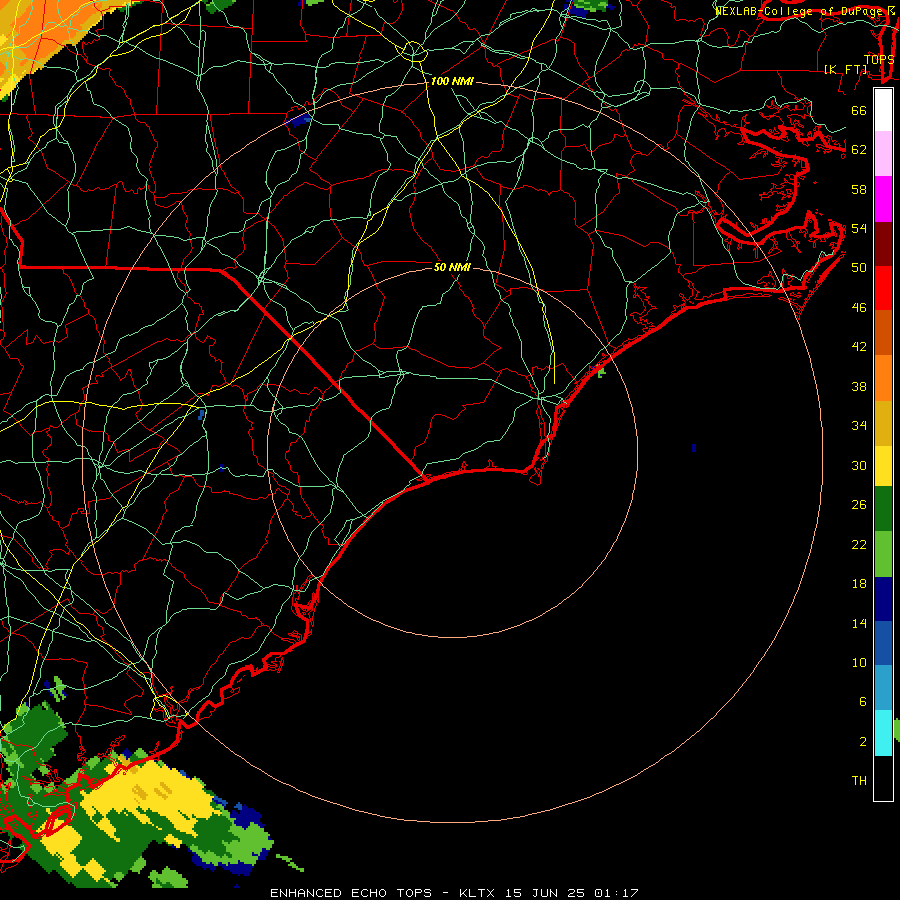The width and height of the screenshot is (900, 900).
Task: Click the '62' legend value
Action: point(859,150)
